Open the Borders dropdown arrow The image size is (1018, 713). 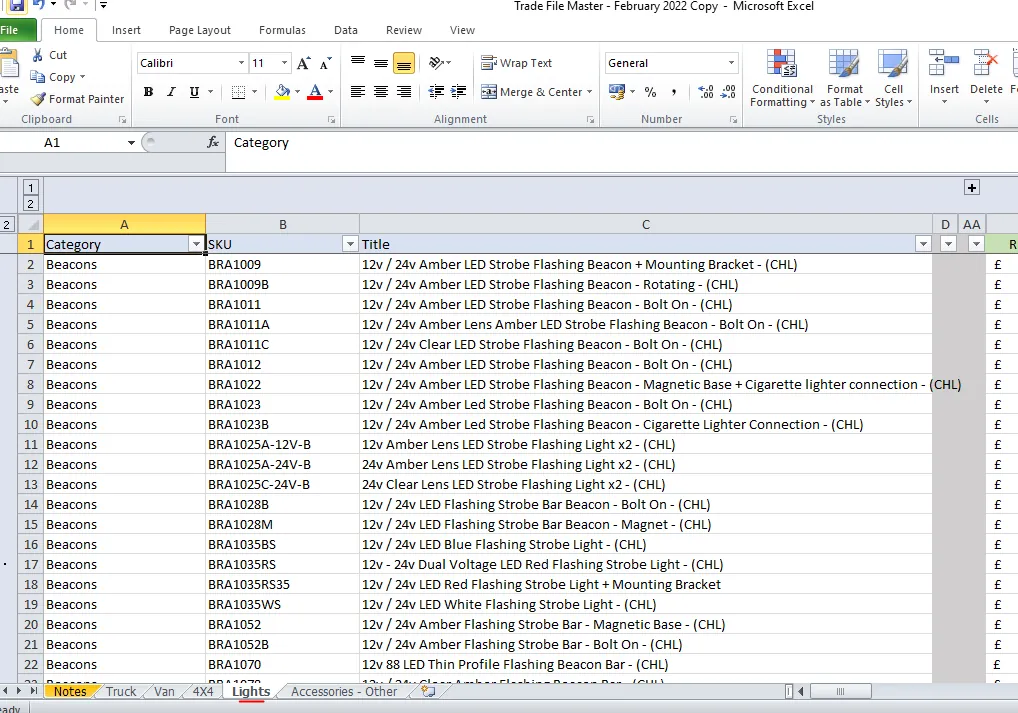click(x=254, y=92)
